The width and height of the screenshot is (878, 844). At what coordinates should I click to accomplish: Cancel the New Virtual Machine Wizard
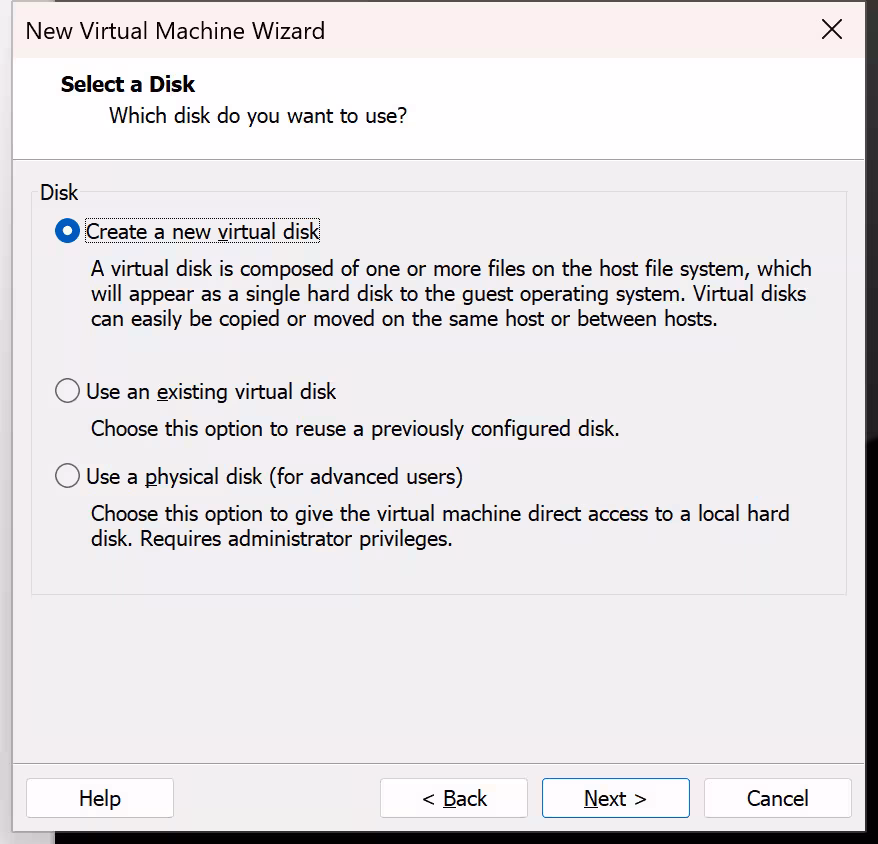coord(777,798)
